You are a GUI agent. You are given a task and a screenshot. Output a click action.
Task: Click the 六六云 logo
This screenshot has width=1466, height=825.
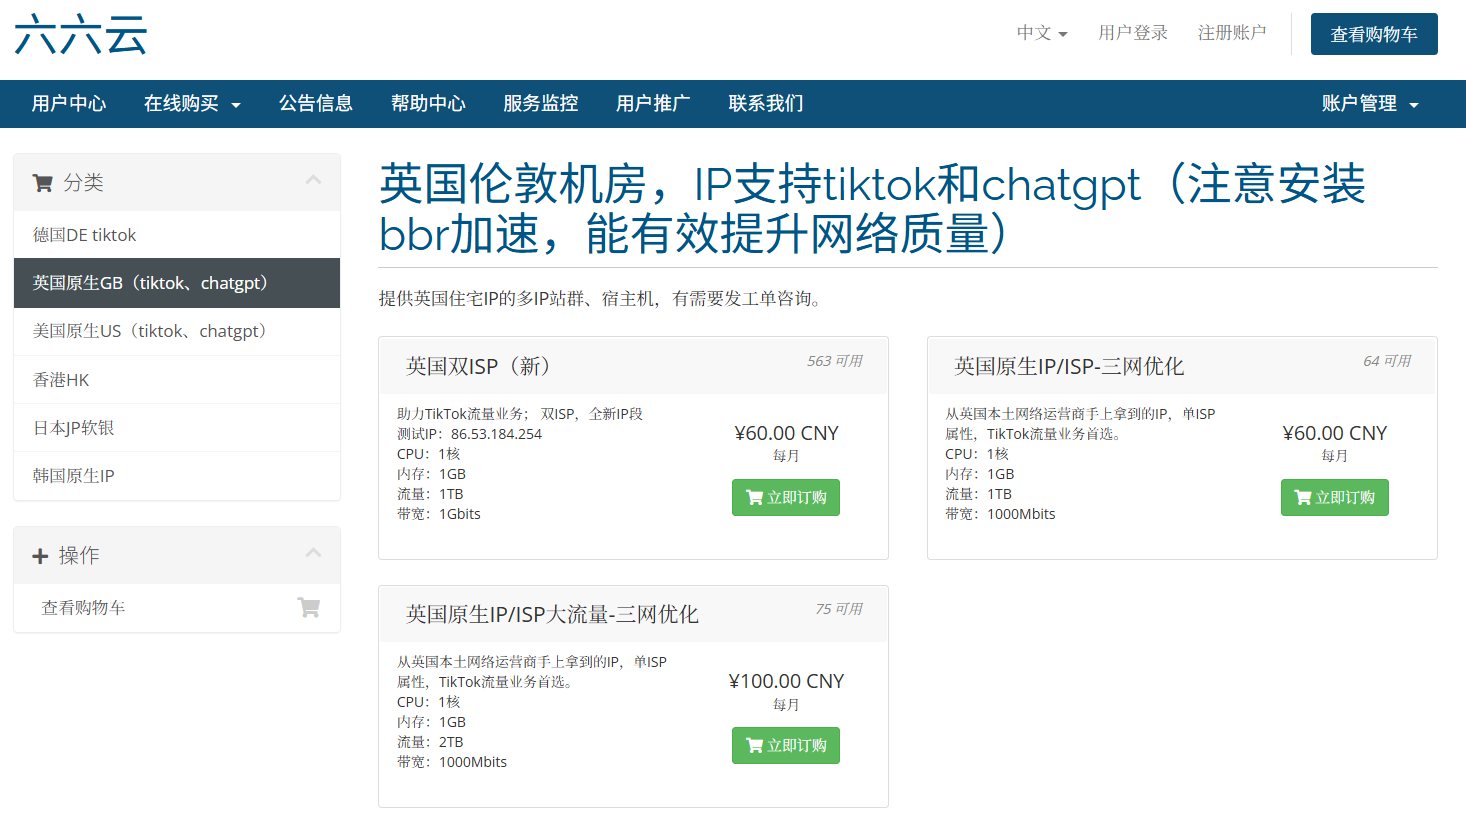click(80, 33)
